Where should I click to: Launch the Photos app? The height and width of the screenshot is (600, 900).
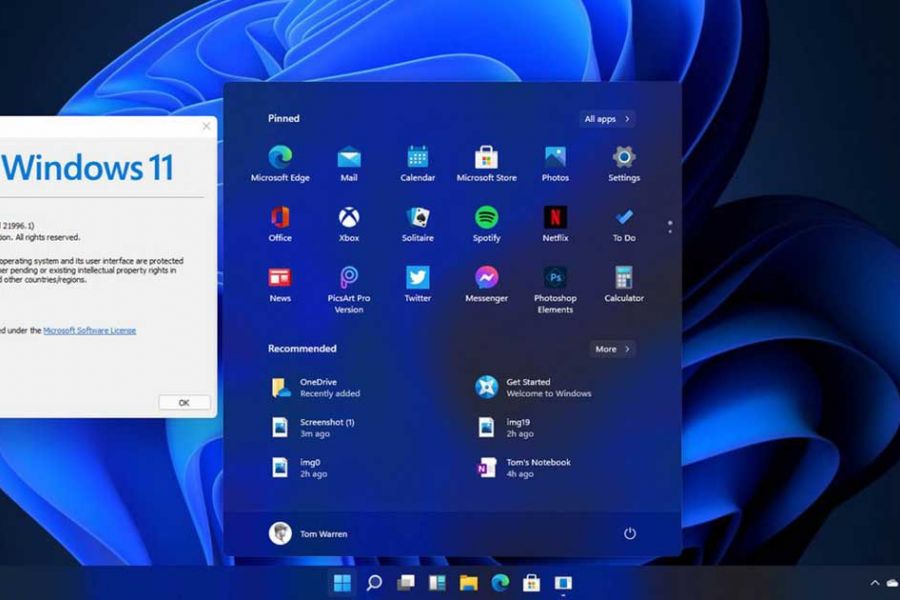[x=555, y=164]
